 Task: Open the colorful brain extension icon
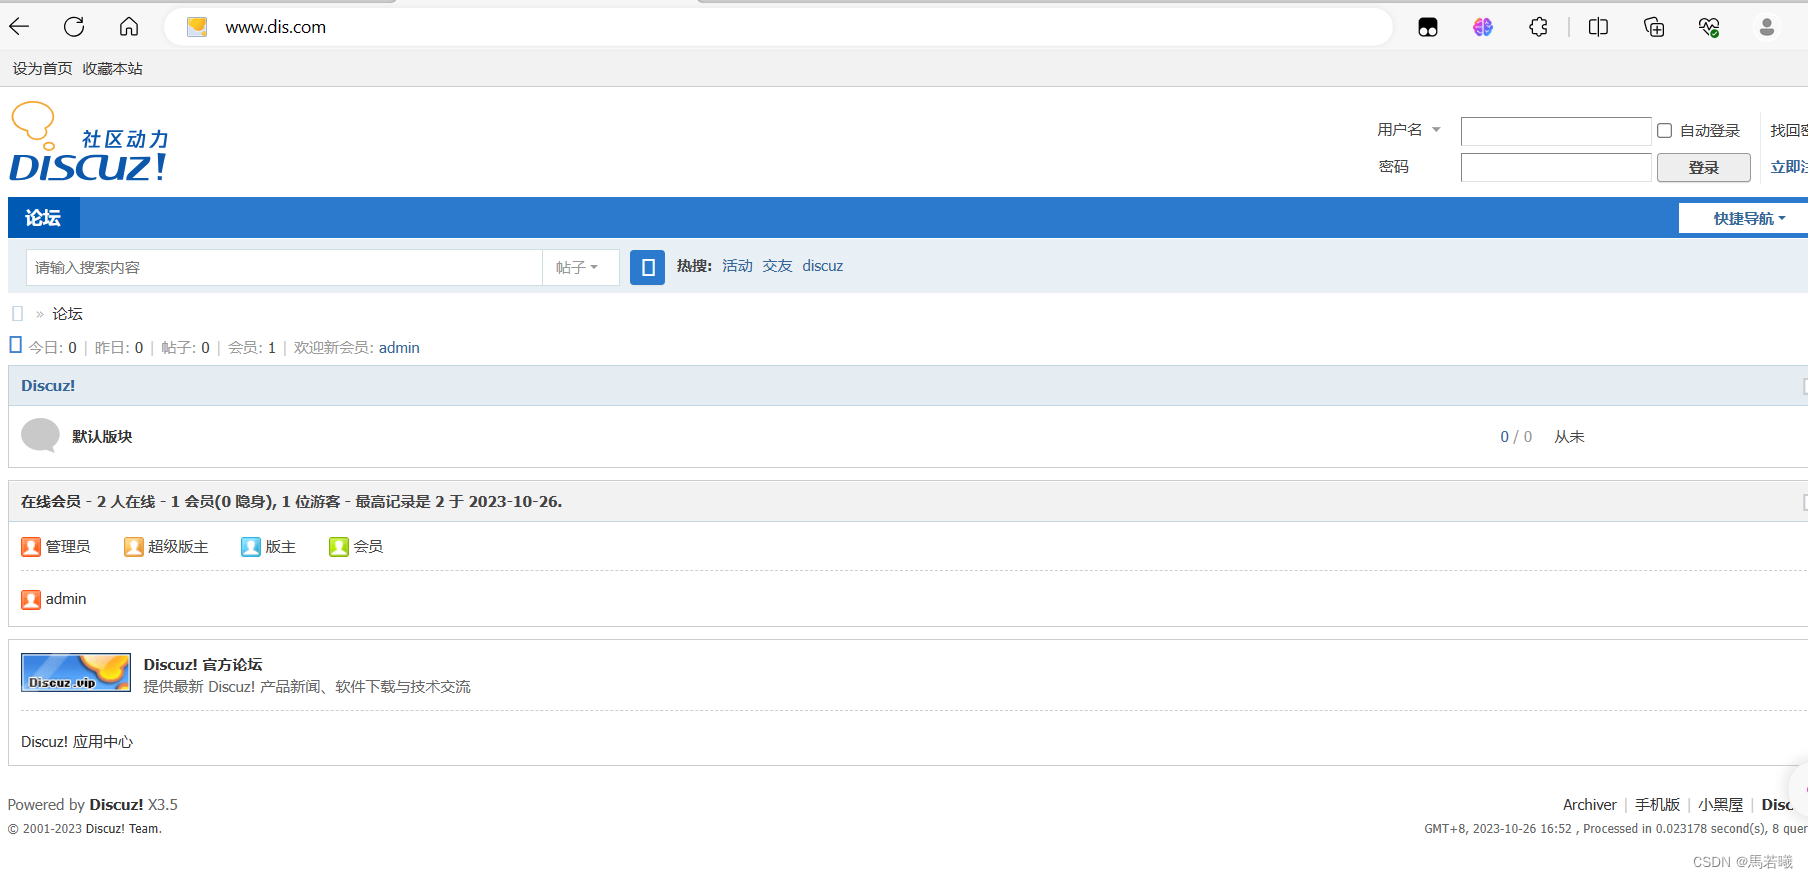point(1483,27)
